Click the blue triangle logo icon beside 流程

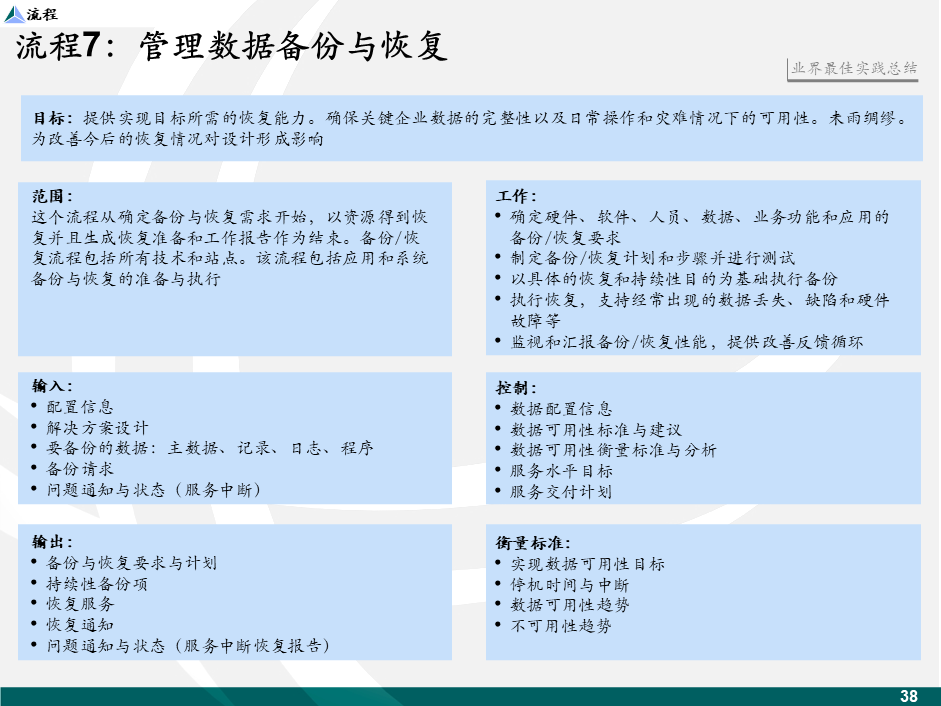(x=14, y=14)
